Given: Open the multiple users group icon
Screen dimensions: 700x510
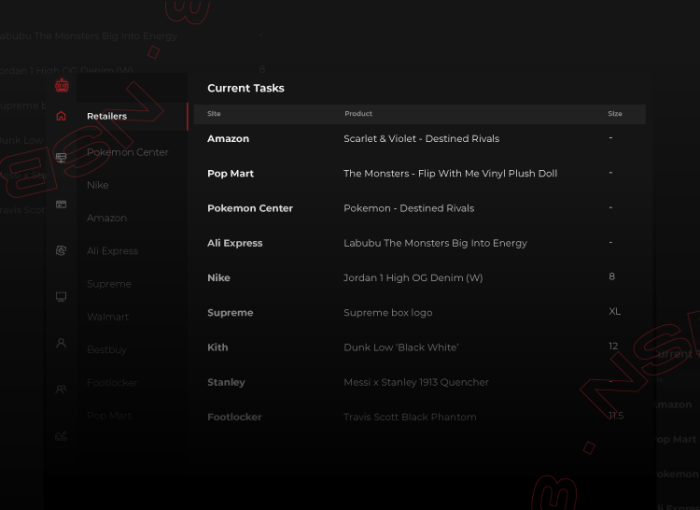Looking at the screenshot, I should [61, 389].
